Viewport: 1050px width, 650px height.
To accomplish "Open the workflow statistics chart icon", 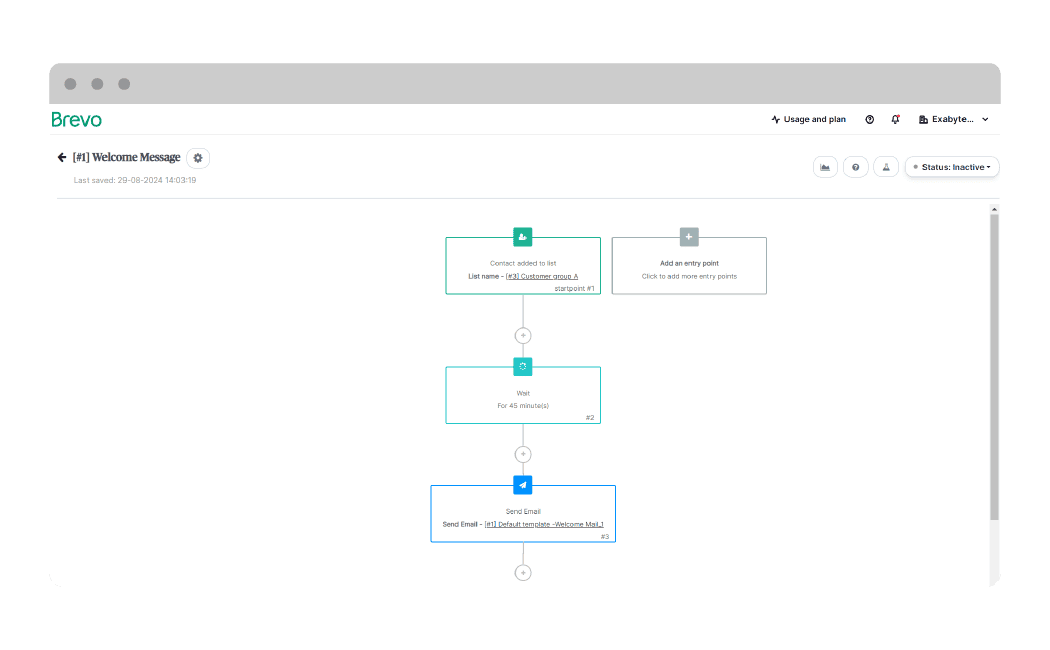I will [825, 167].
